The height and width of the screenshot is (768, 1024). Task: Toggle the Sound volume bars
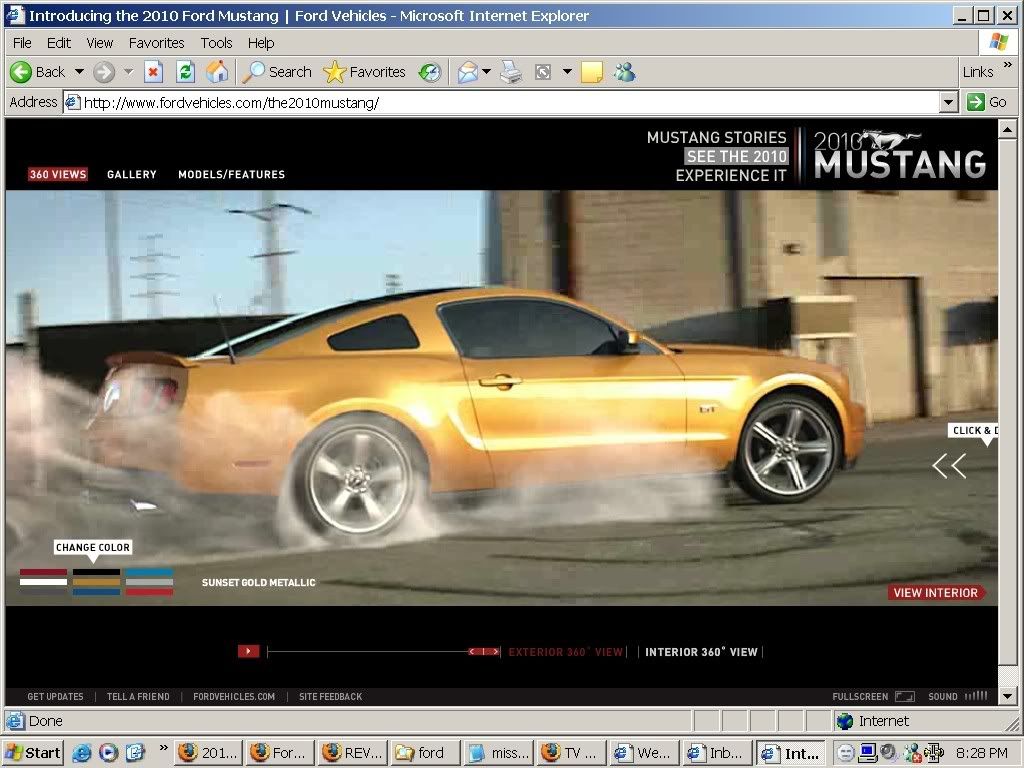pos(976,696)
